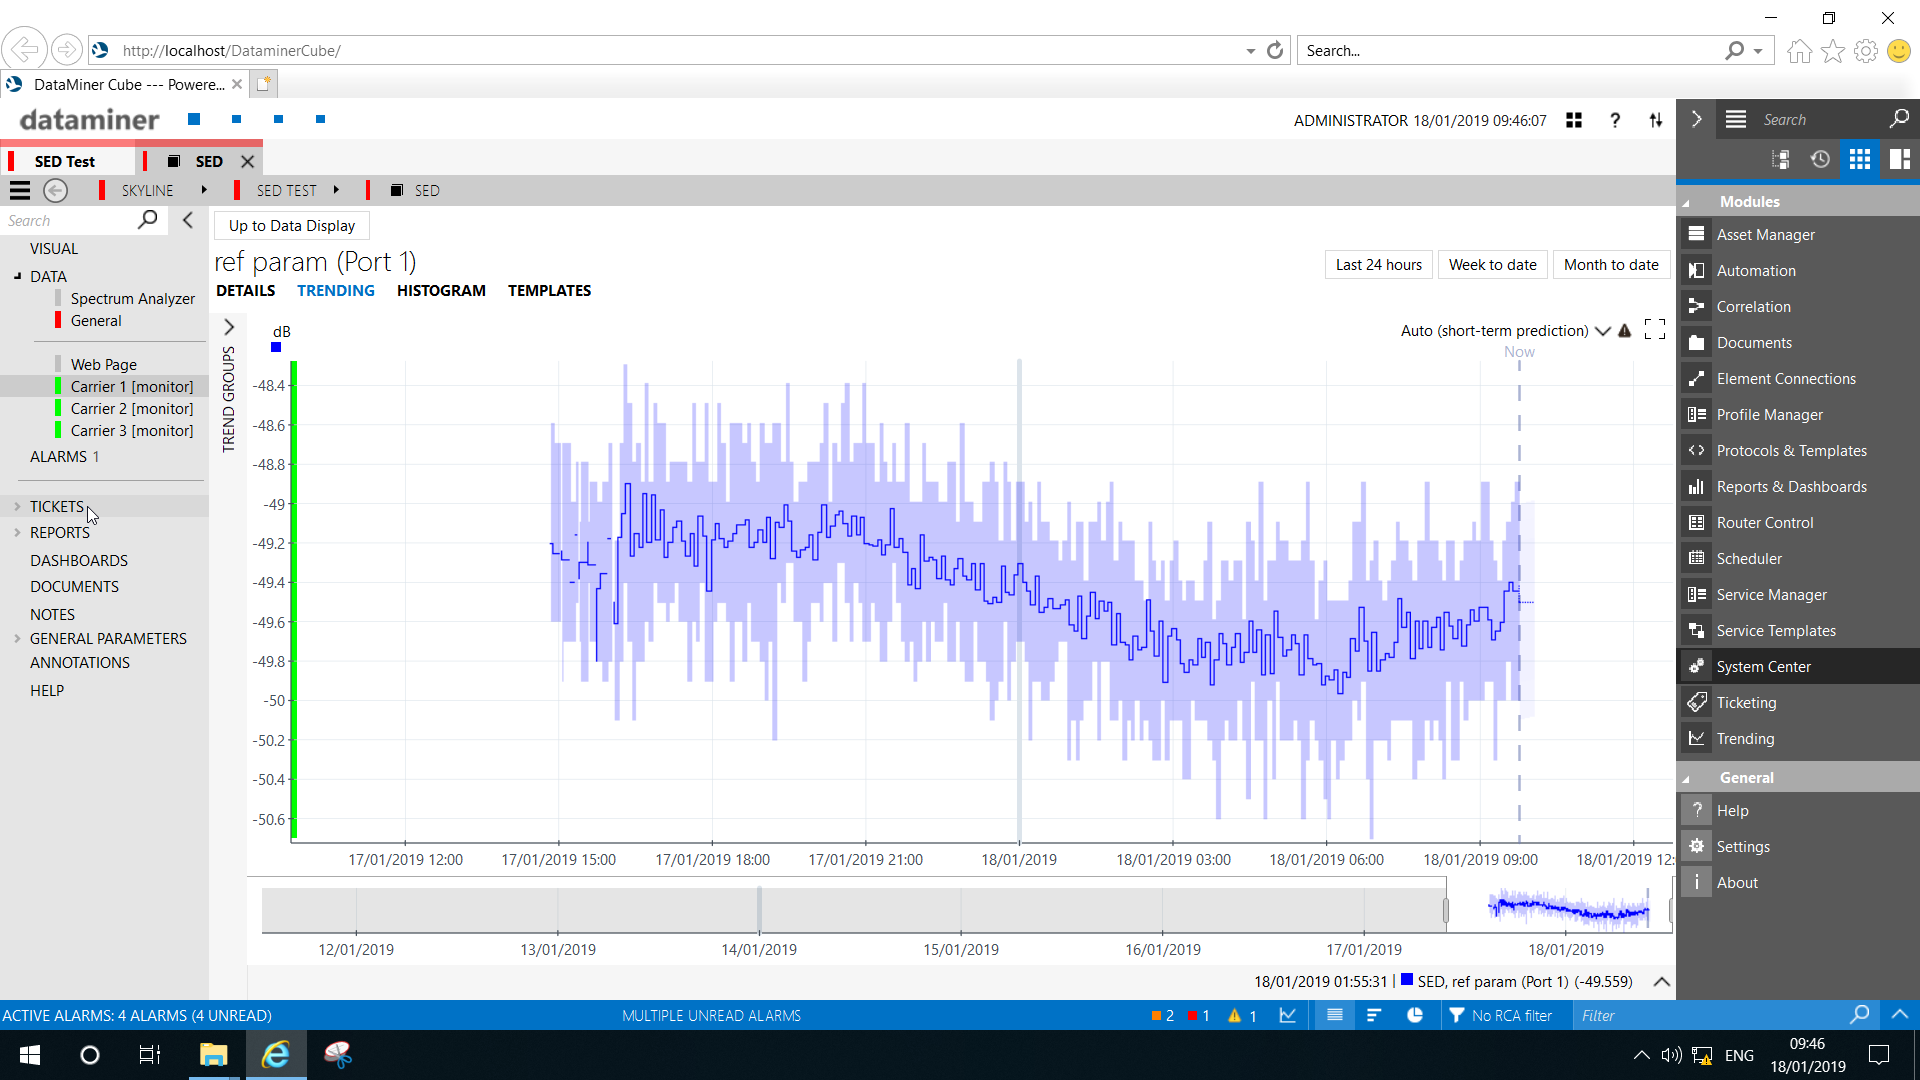Open the Trending module
Screen dimensions: 1920x1080
tap(1745, 738)
